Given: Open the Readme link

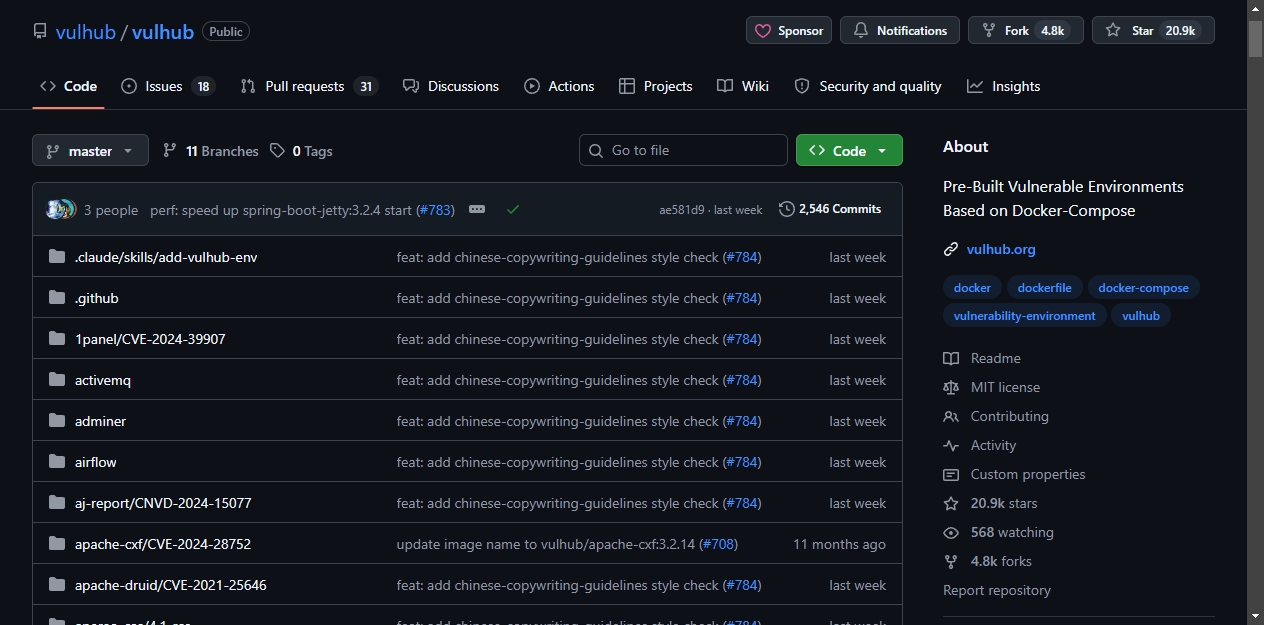Looking at the screenshot, I should click(x=982, y=358).
